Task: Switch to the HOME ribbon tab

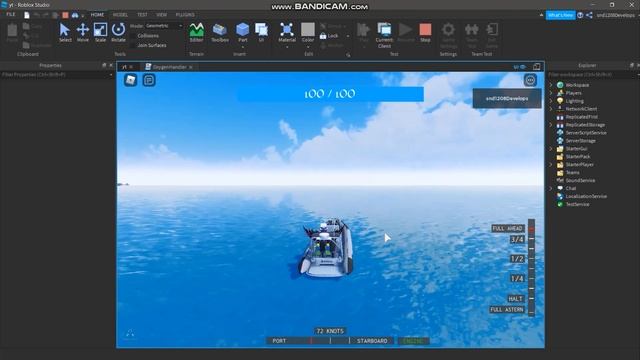Action: (x=97, y=15)
